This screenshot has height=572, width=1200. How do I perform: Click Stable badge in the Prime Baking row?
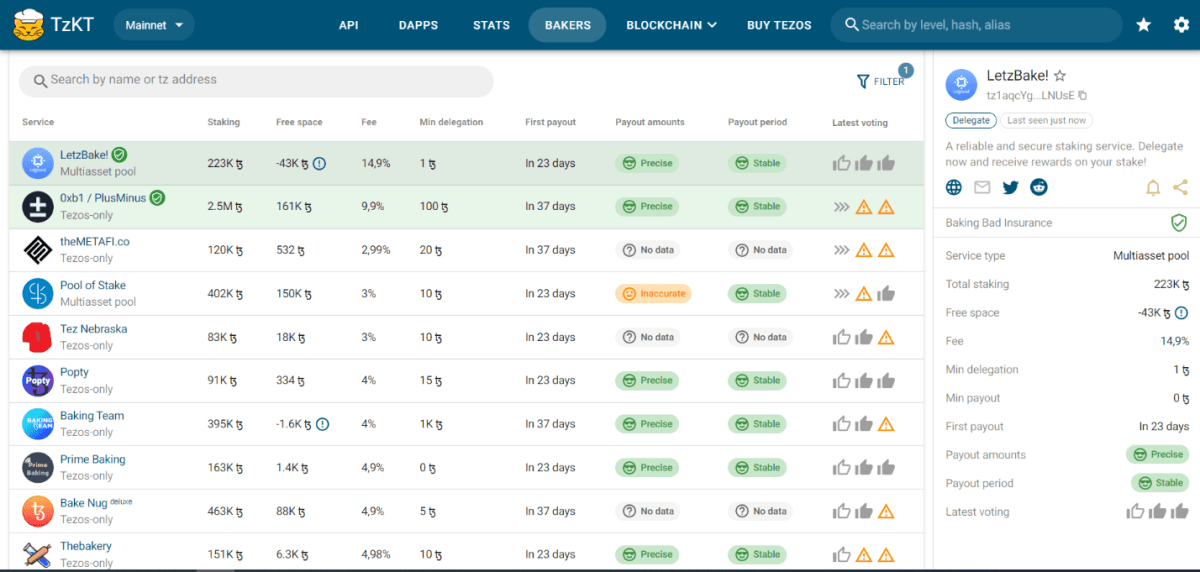758,467
